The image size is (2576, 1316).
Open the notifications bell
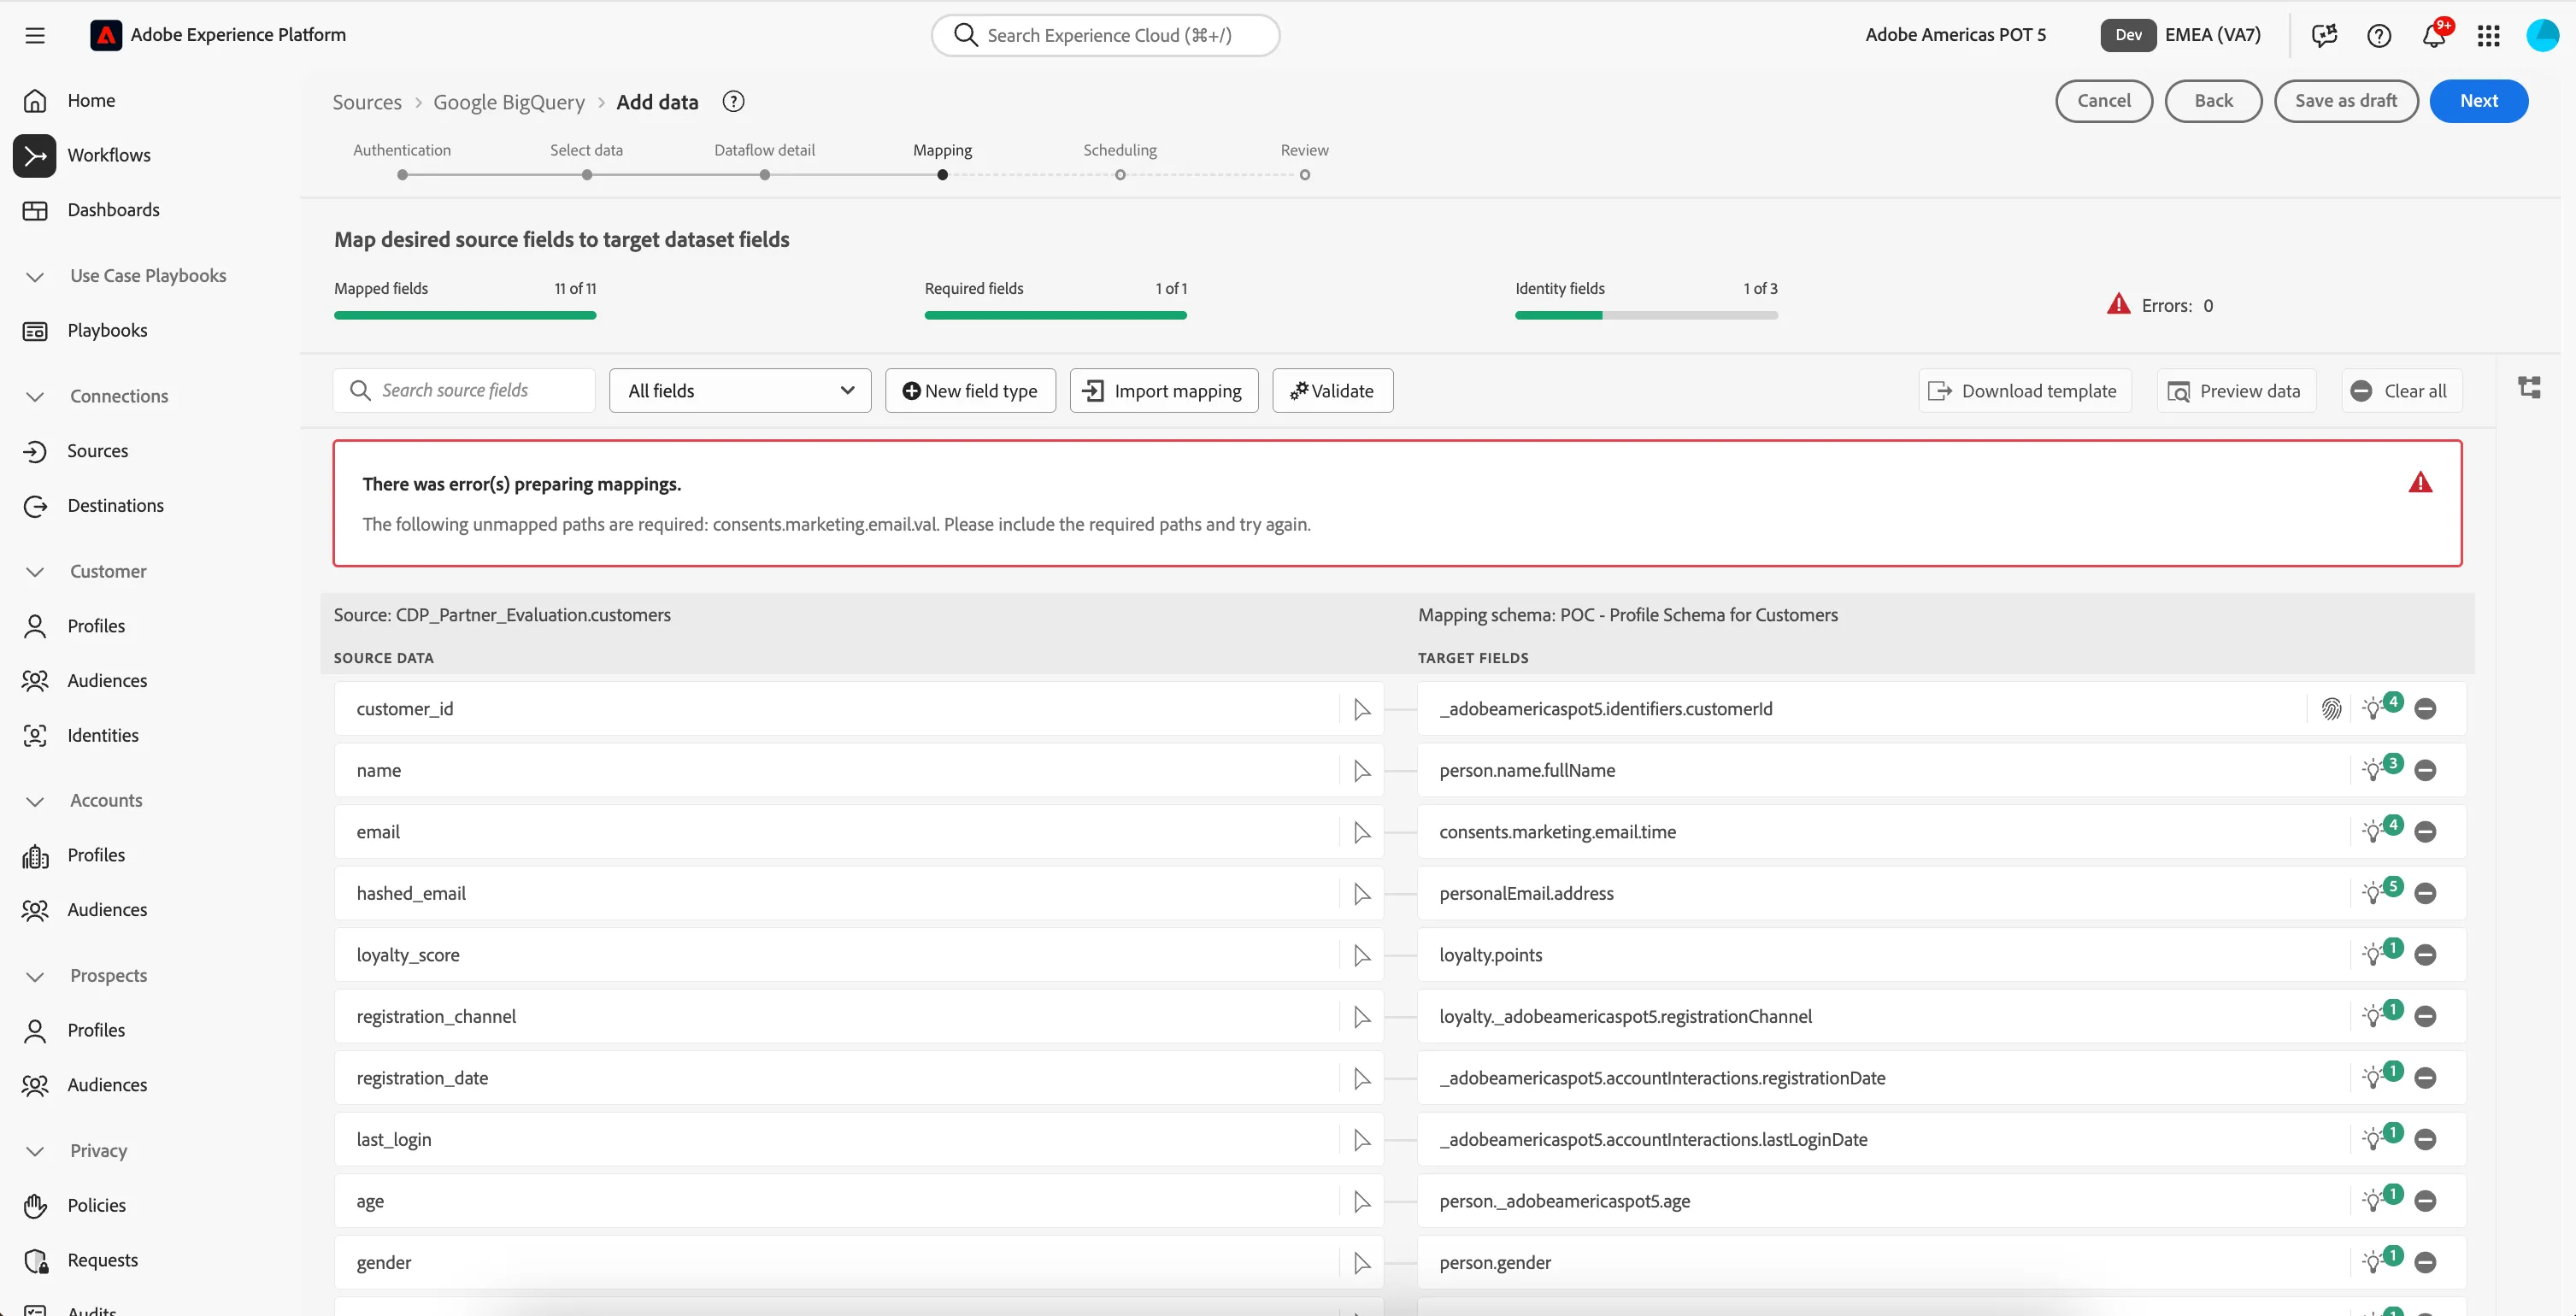coord(2434,35)
